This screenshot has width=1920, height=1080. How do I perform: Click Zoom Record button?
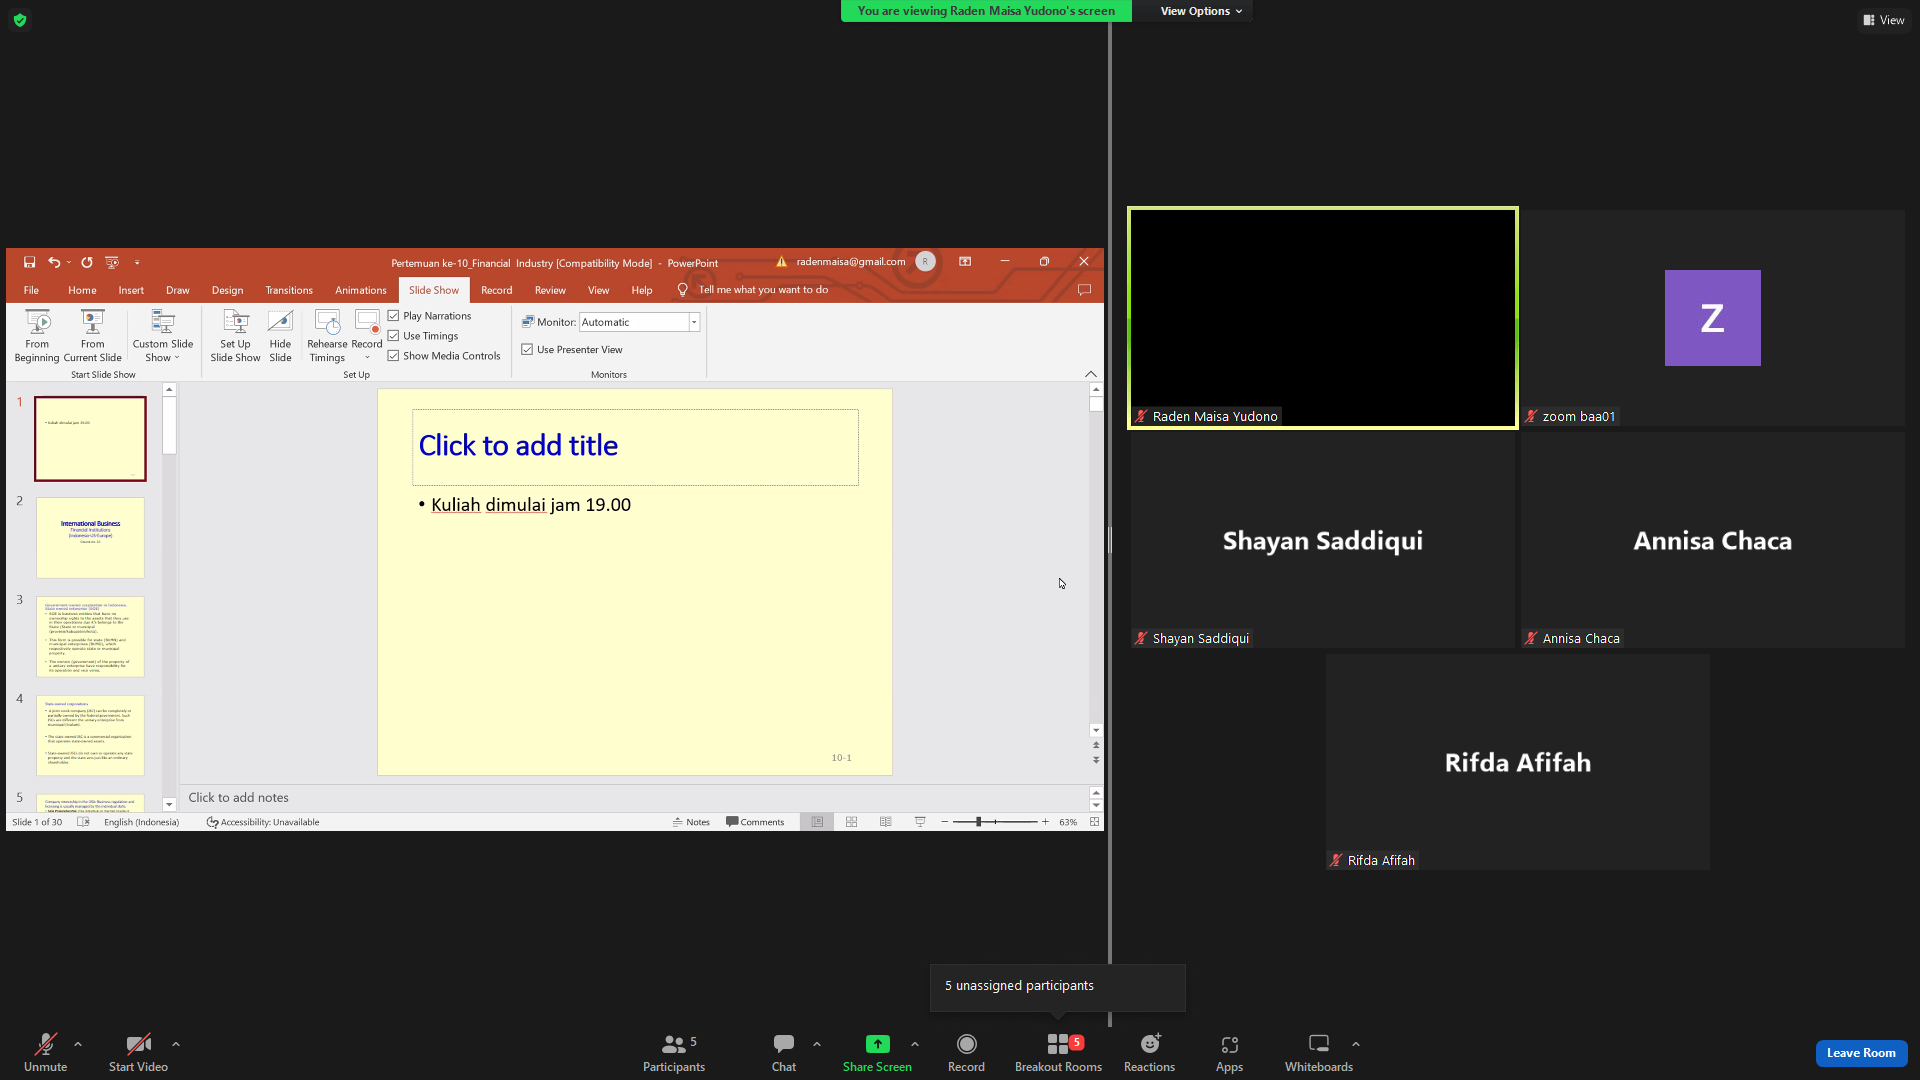(966, 1052)
